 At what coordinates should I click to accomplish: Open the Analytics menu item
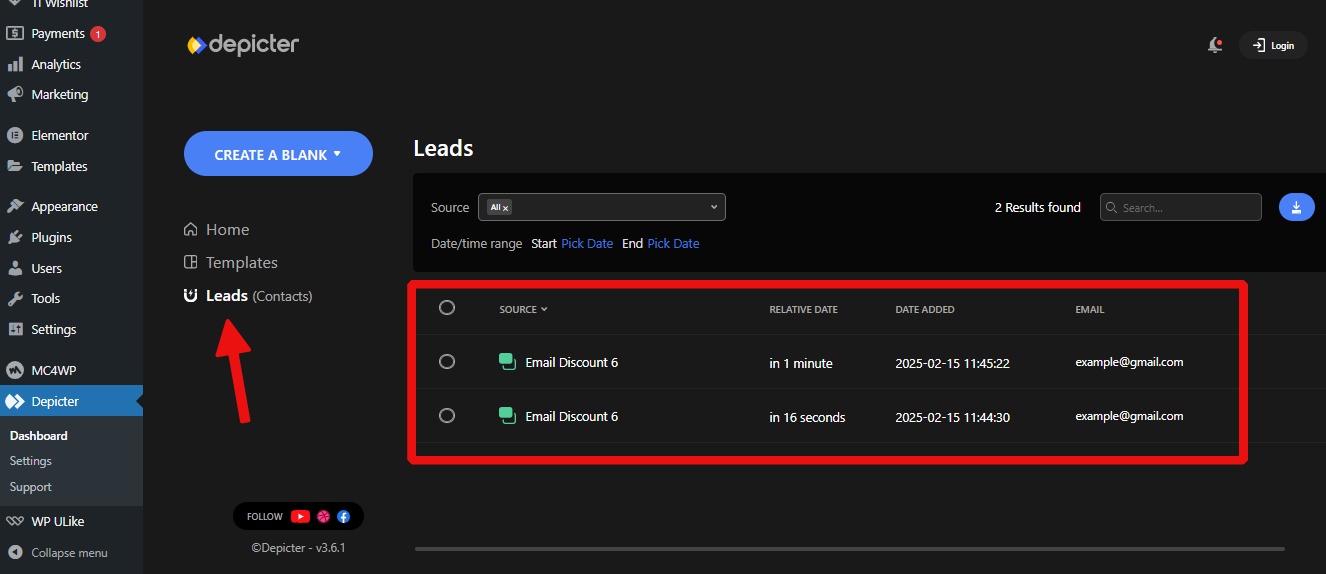56,64
